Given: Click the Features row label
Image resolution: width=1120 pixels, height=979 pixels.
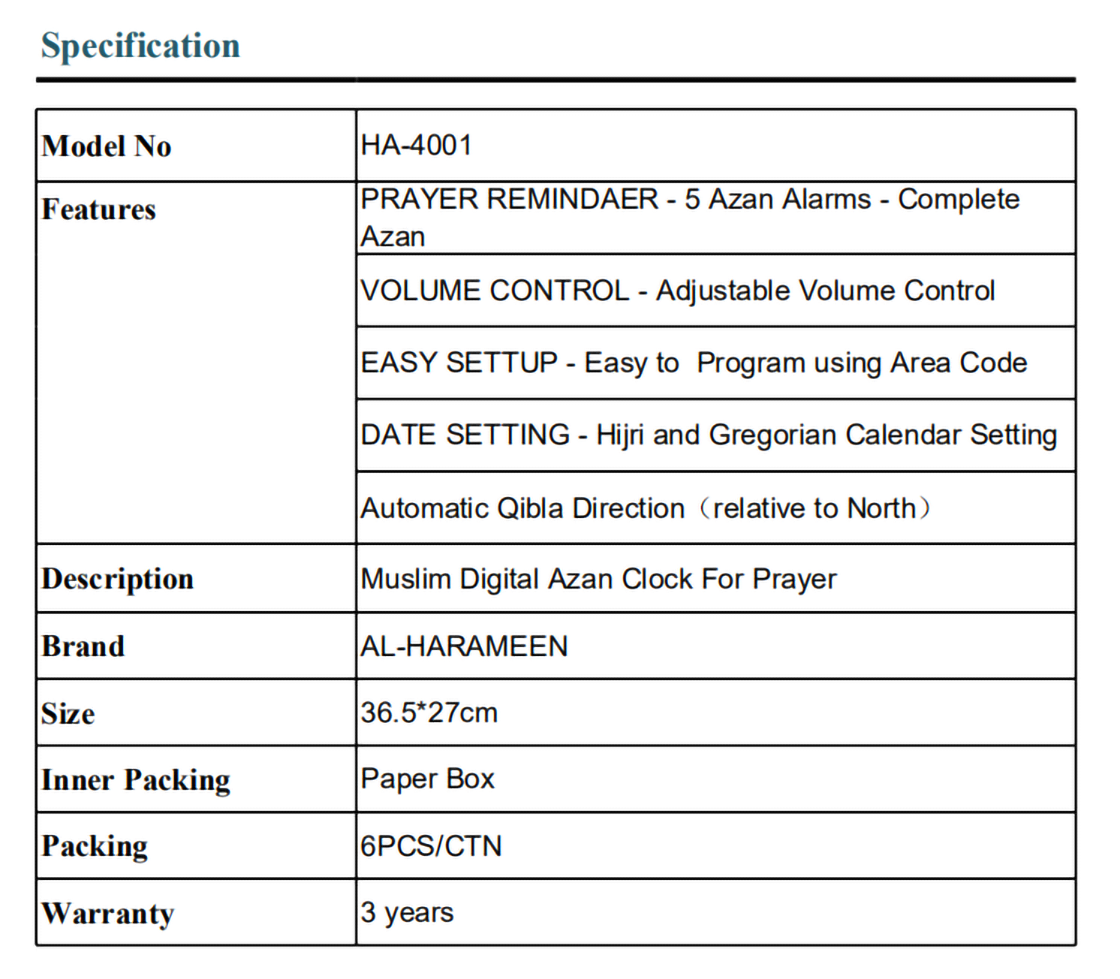Looking at the screenshot, I should click(x=99, y=210).
